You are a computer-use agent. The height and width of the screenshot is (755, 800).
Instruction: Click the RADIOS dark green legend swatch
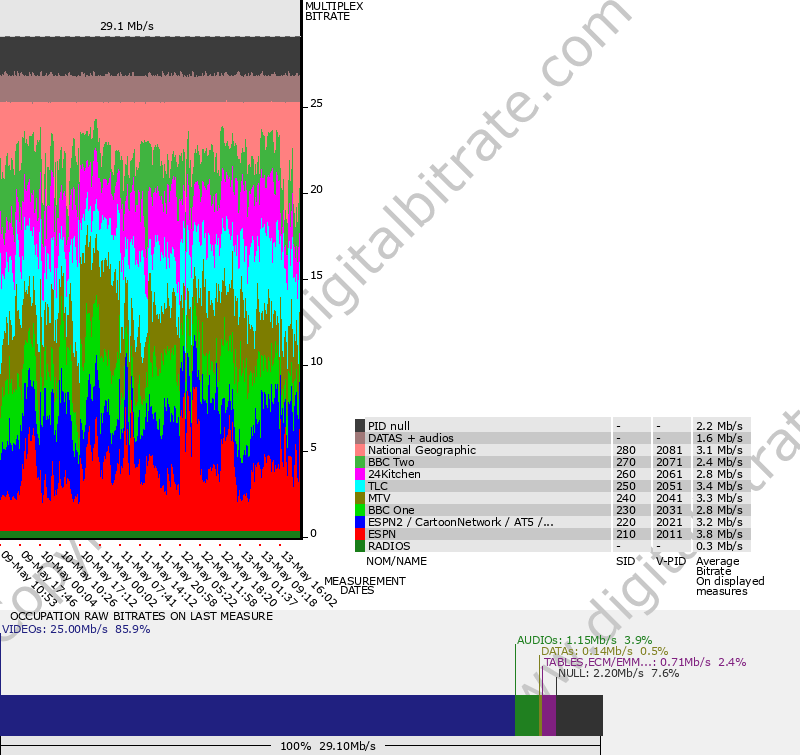pos(360,546)
